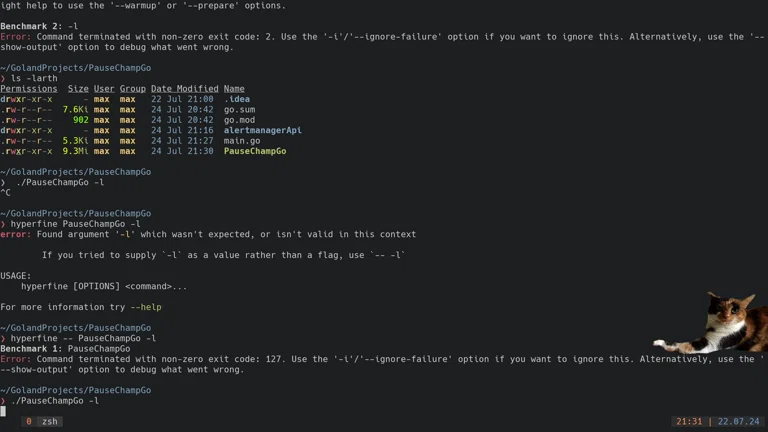This screenshot has height=432, width=768.
Task: Click the terminal cursor block at bottom
Action: coord(3,411)
